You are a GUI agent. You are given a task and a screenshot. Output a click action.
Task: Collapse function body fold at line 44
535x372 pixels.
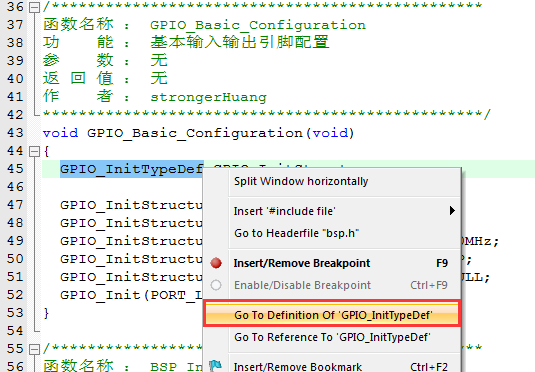pos(34,151)
